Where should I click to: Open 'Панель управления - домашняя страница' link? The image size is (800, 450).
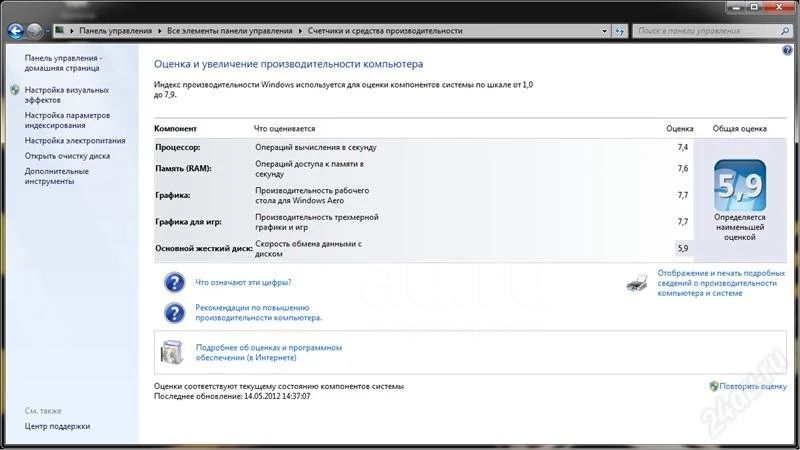click(x=63, y=63)
